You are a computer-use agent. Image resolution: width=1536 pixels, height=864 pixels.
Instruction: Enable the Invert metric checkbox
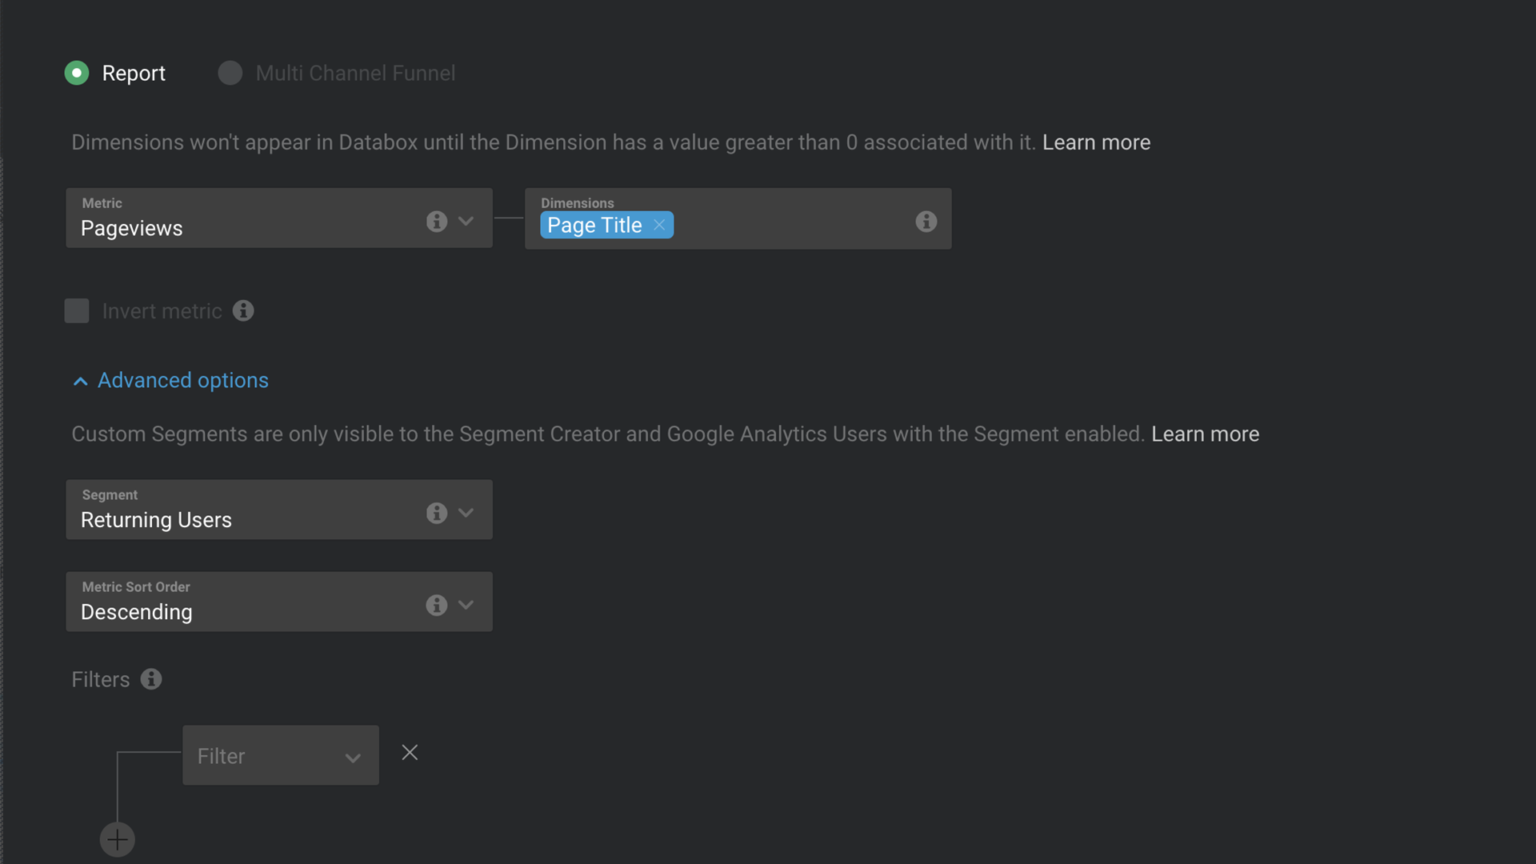(x=77, y=310)
